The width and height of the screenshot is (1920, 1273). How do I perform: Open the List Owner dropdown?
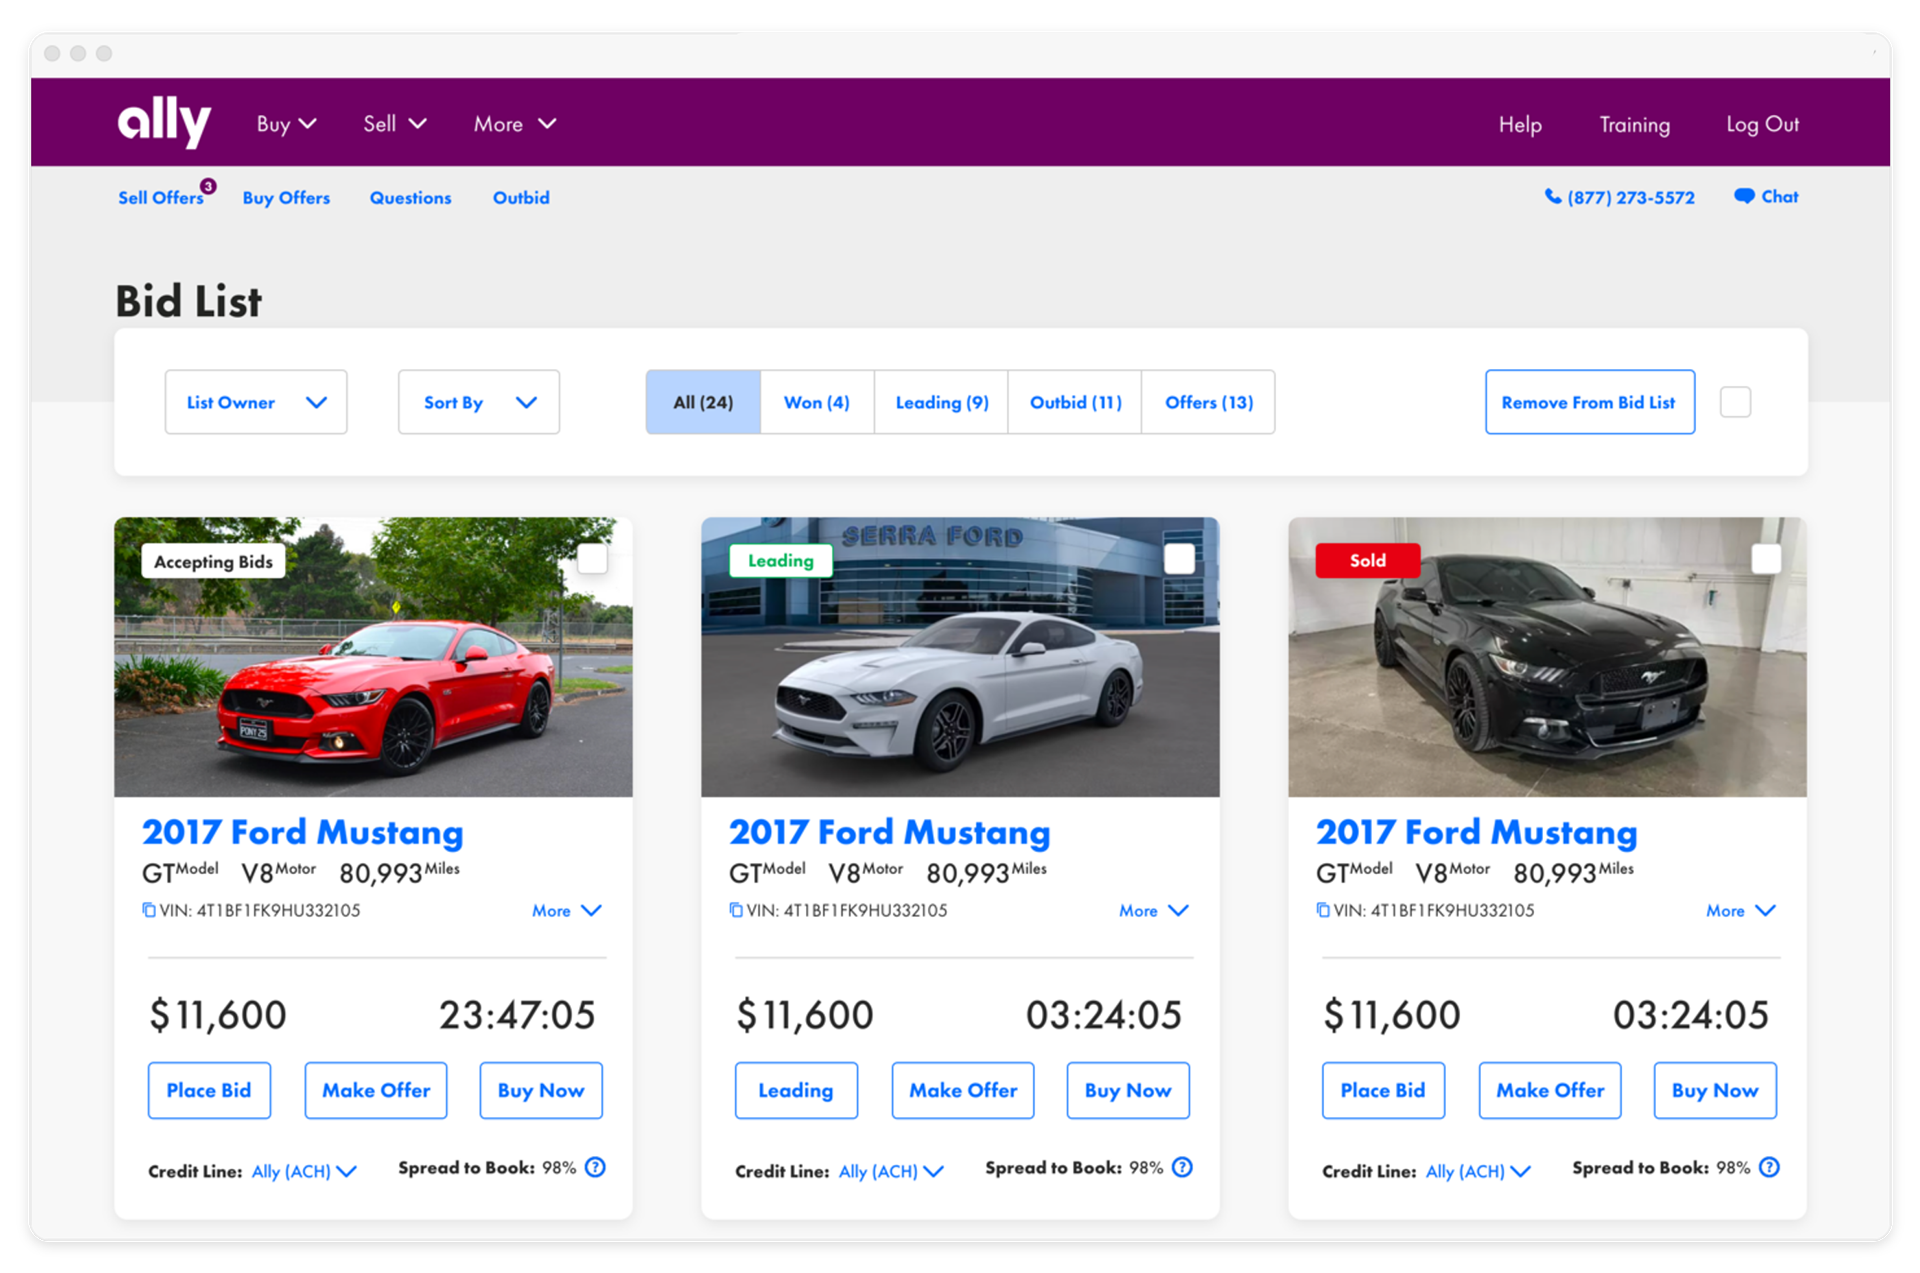256,402
